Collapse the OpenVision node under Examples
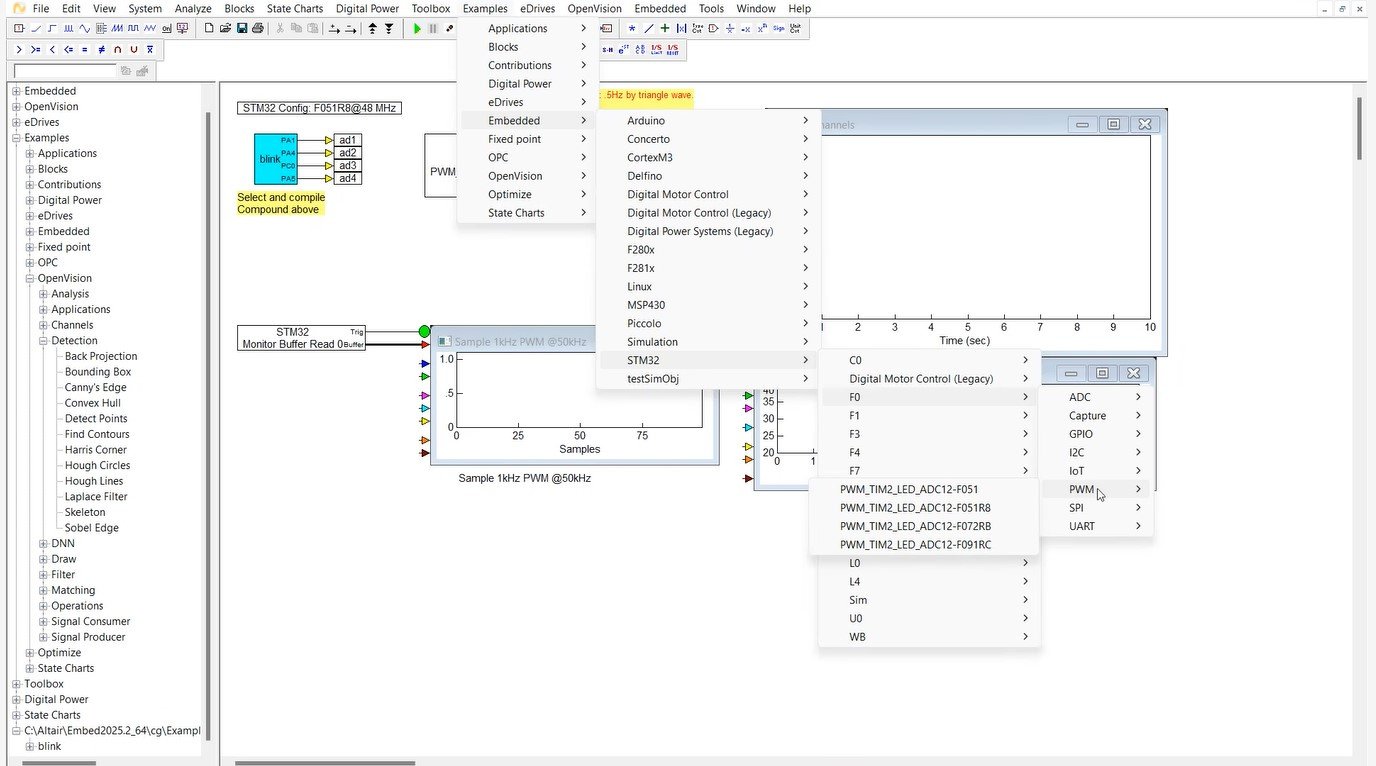The width and height of the screenshot is (1376, 766). pyautogui.click(x=30, y=278)
